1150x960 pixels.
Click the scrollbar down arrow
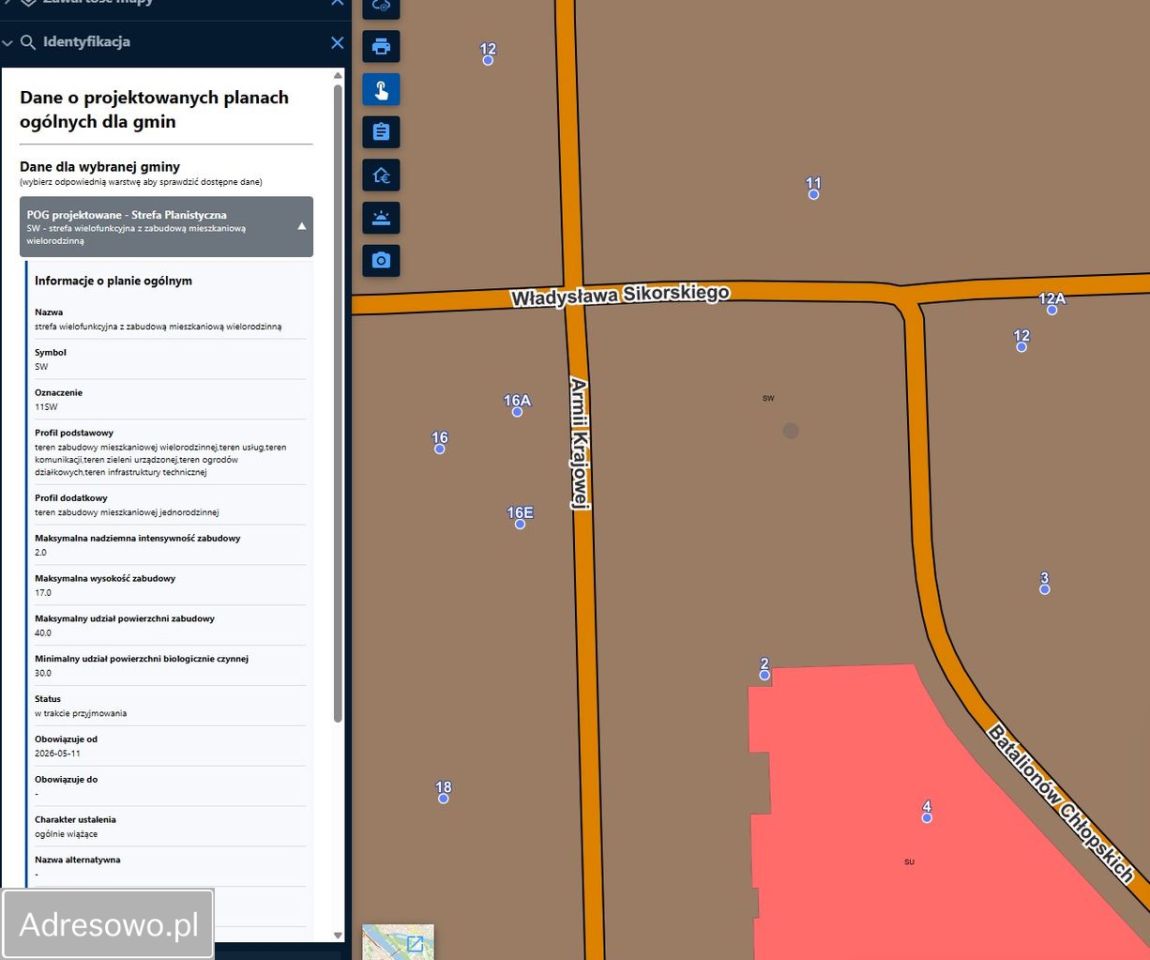pyautogui.click(x=337, y=935)
